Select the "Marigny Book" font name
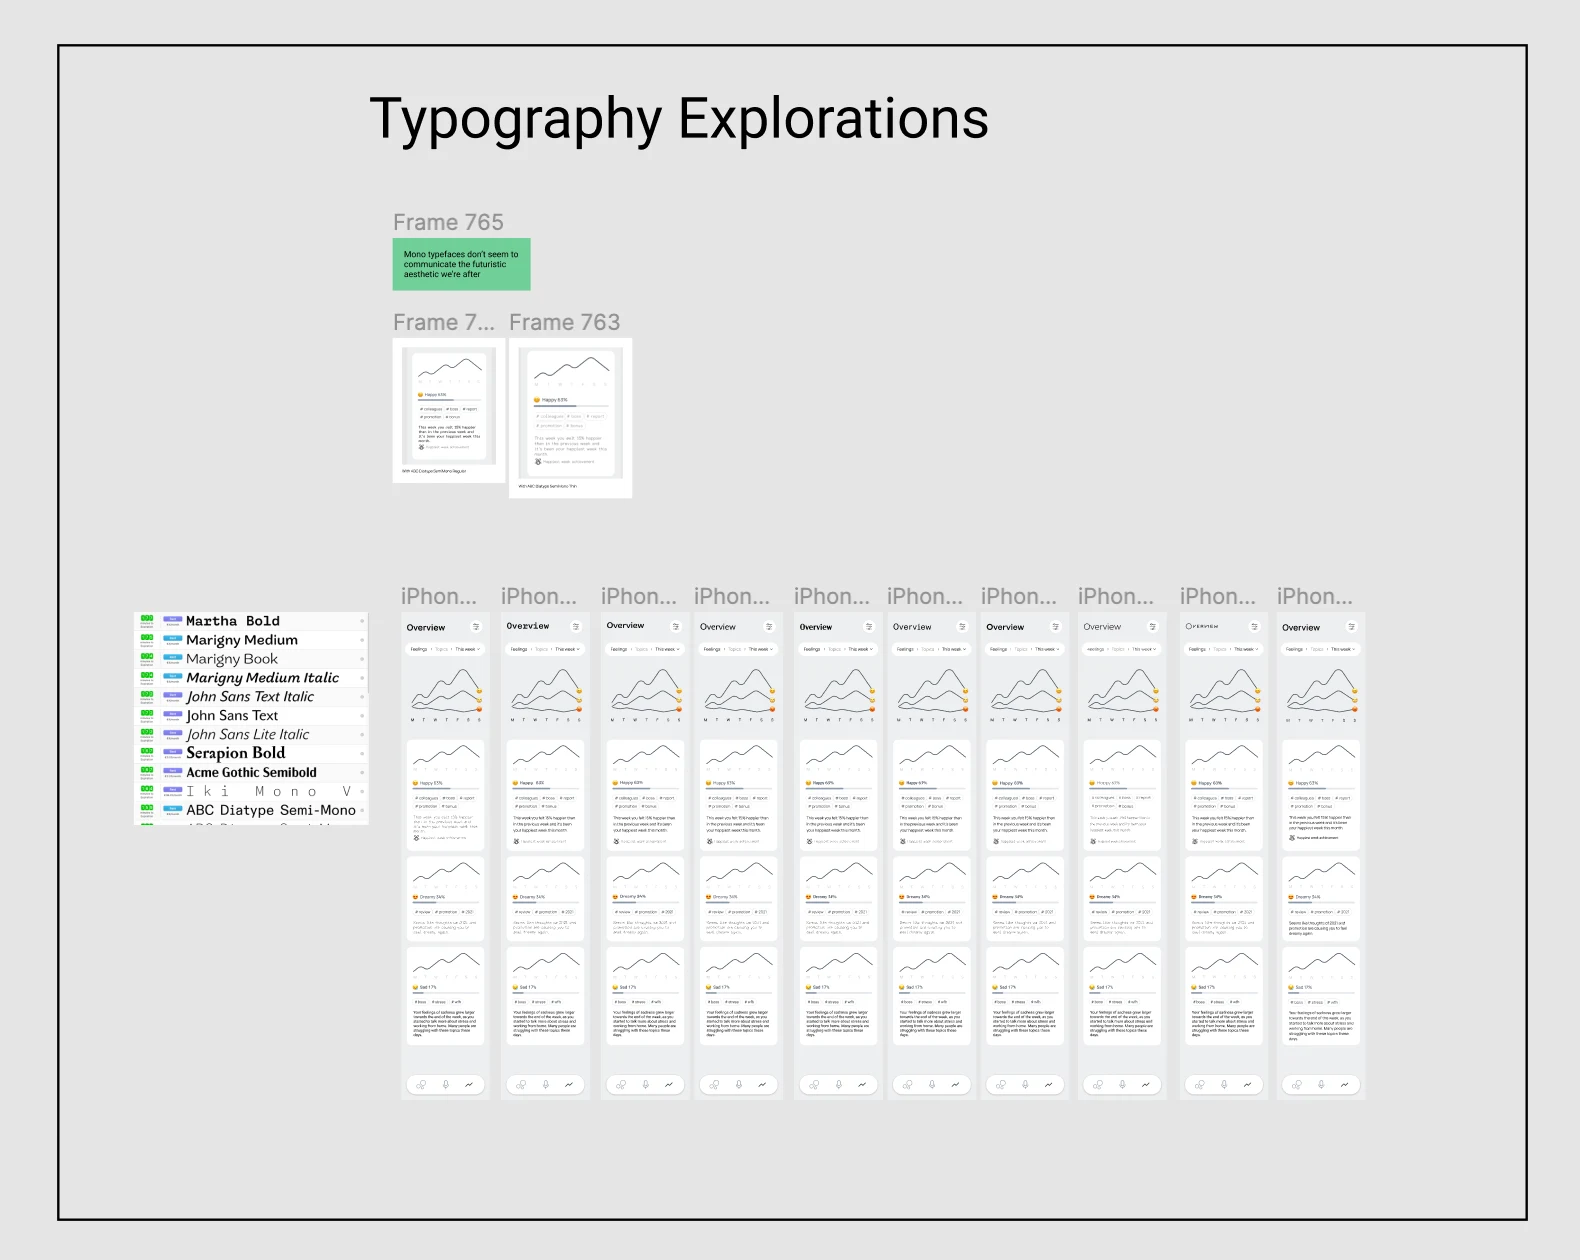 (232, 659)
